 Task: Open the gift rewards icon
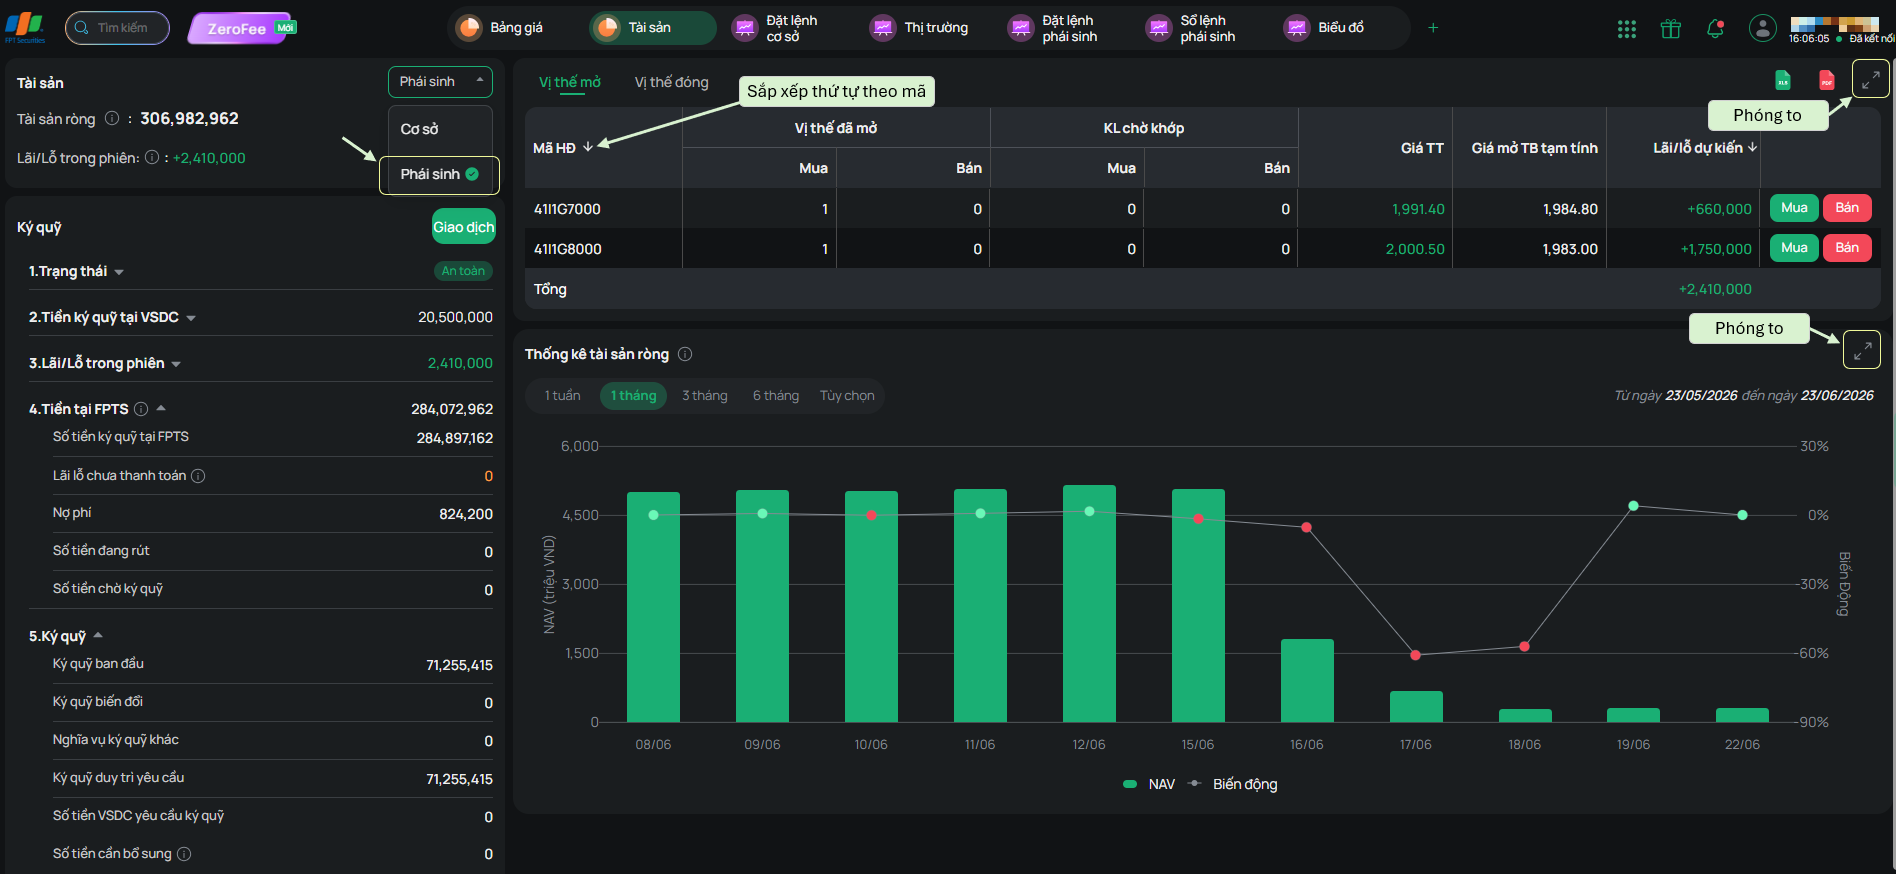(x=1671, y=29)
